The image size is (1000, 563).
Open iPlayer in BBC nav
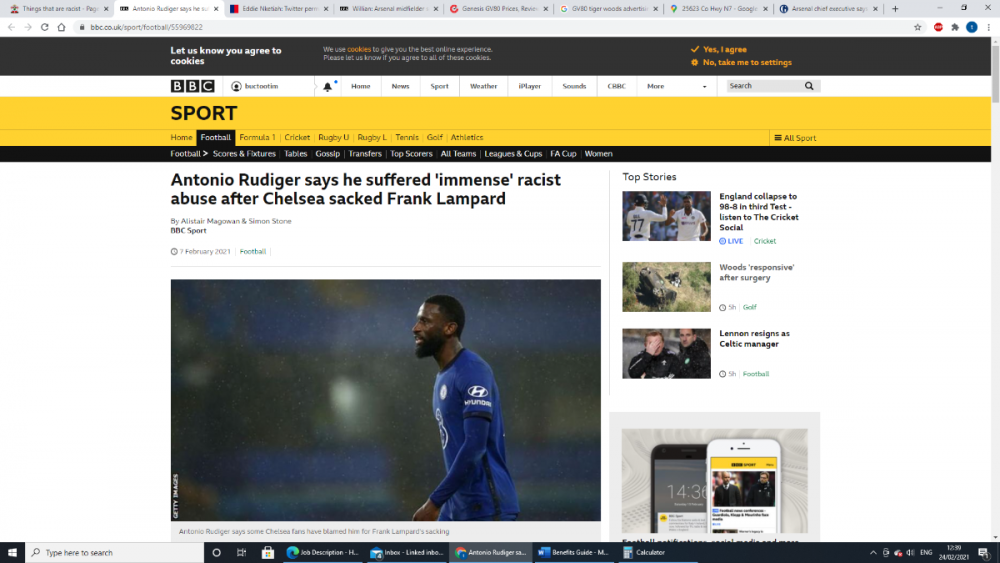point(529,86)
